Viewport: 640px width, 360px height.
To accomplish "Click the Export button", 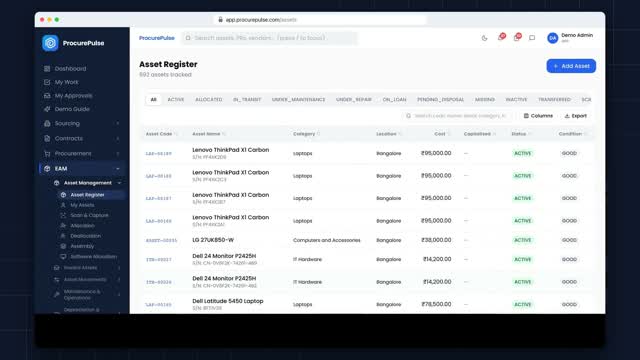I will coord(576,116).
